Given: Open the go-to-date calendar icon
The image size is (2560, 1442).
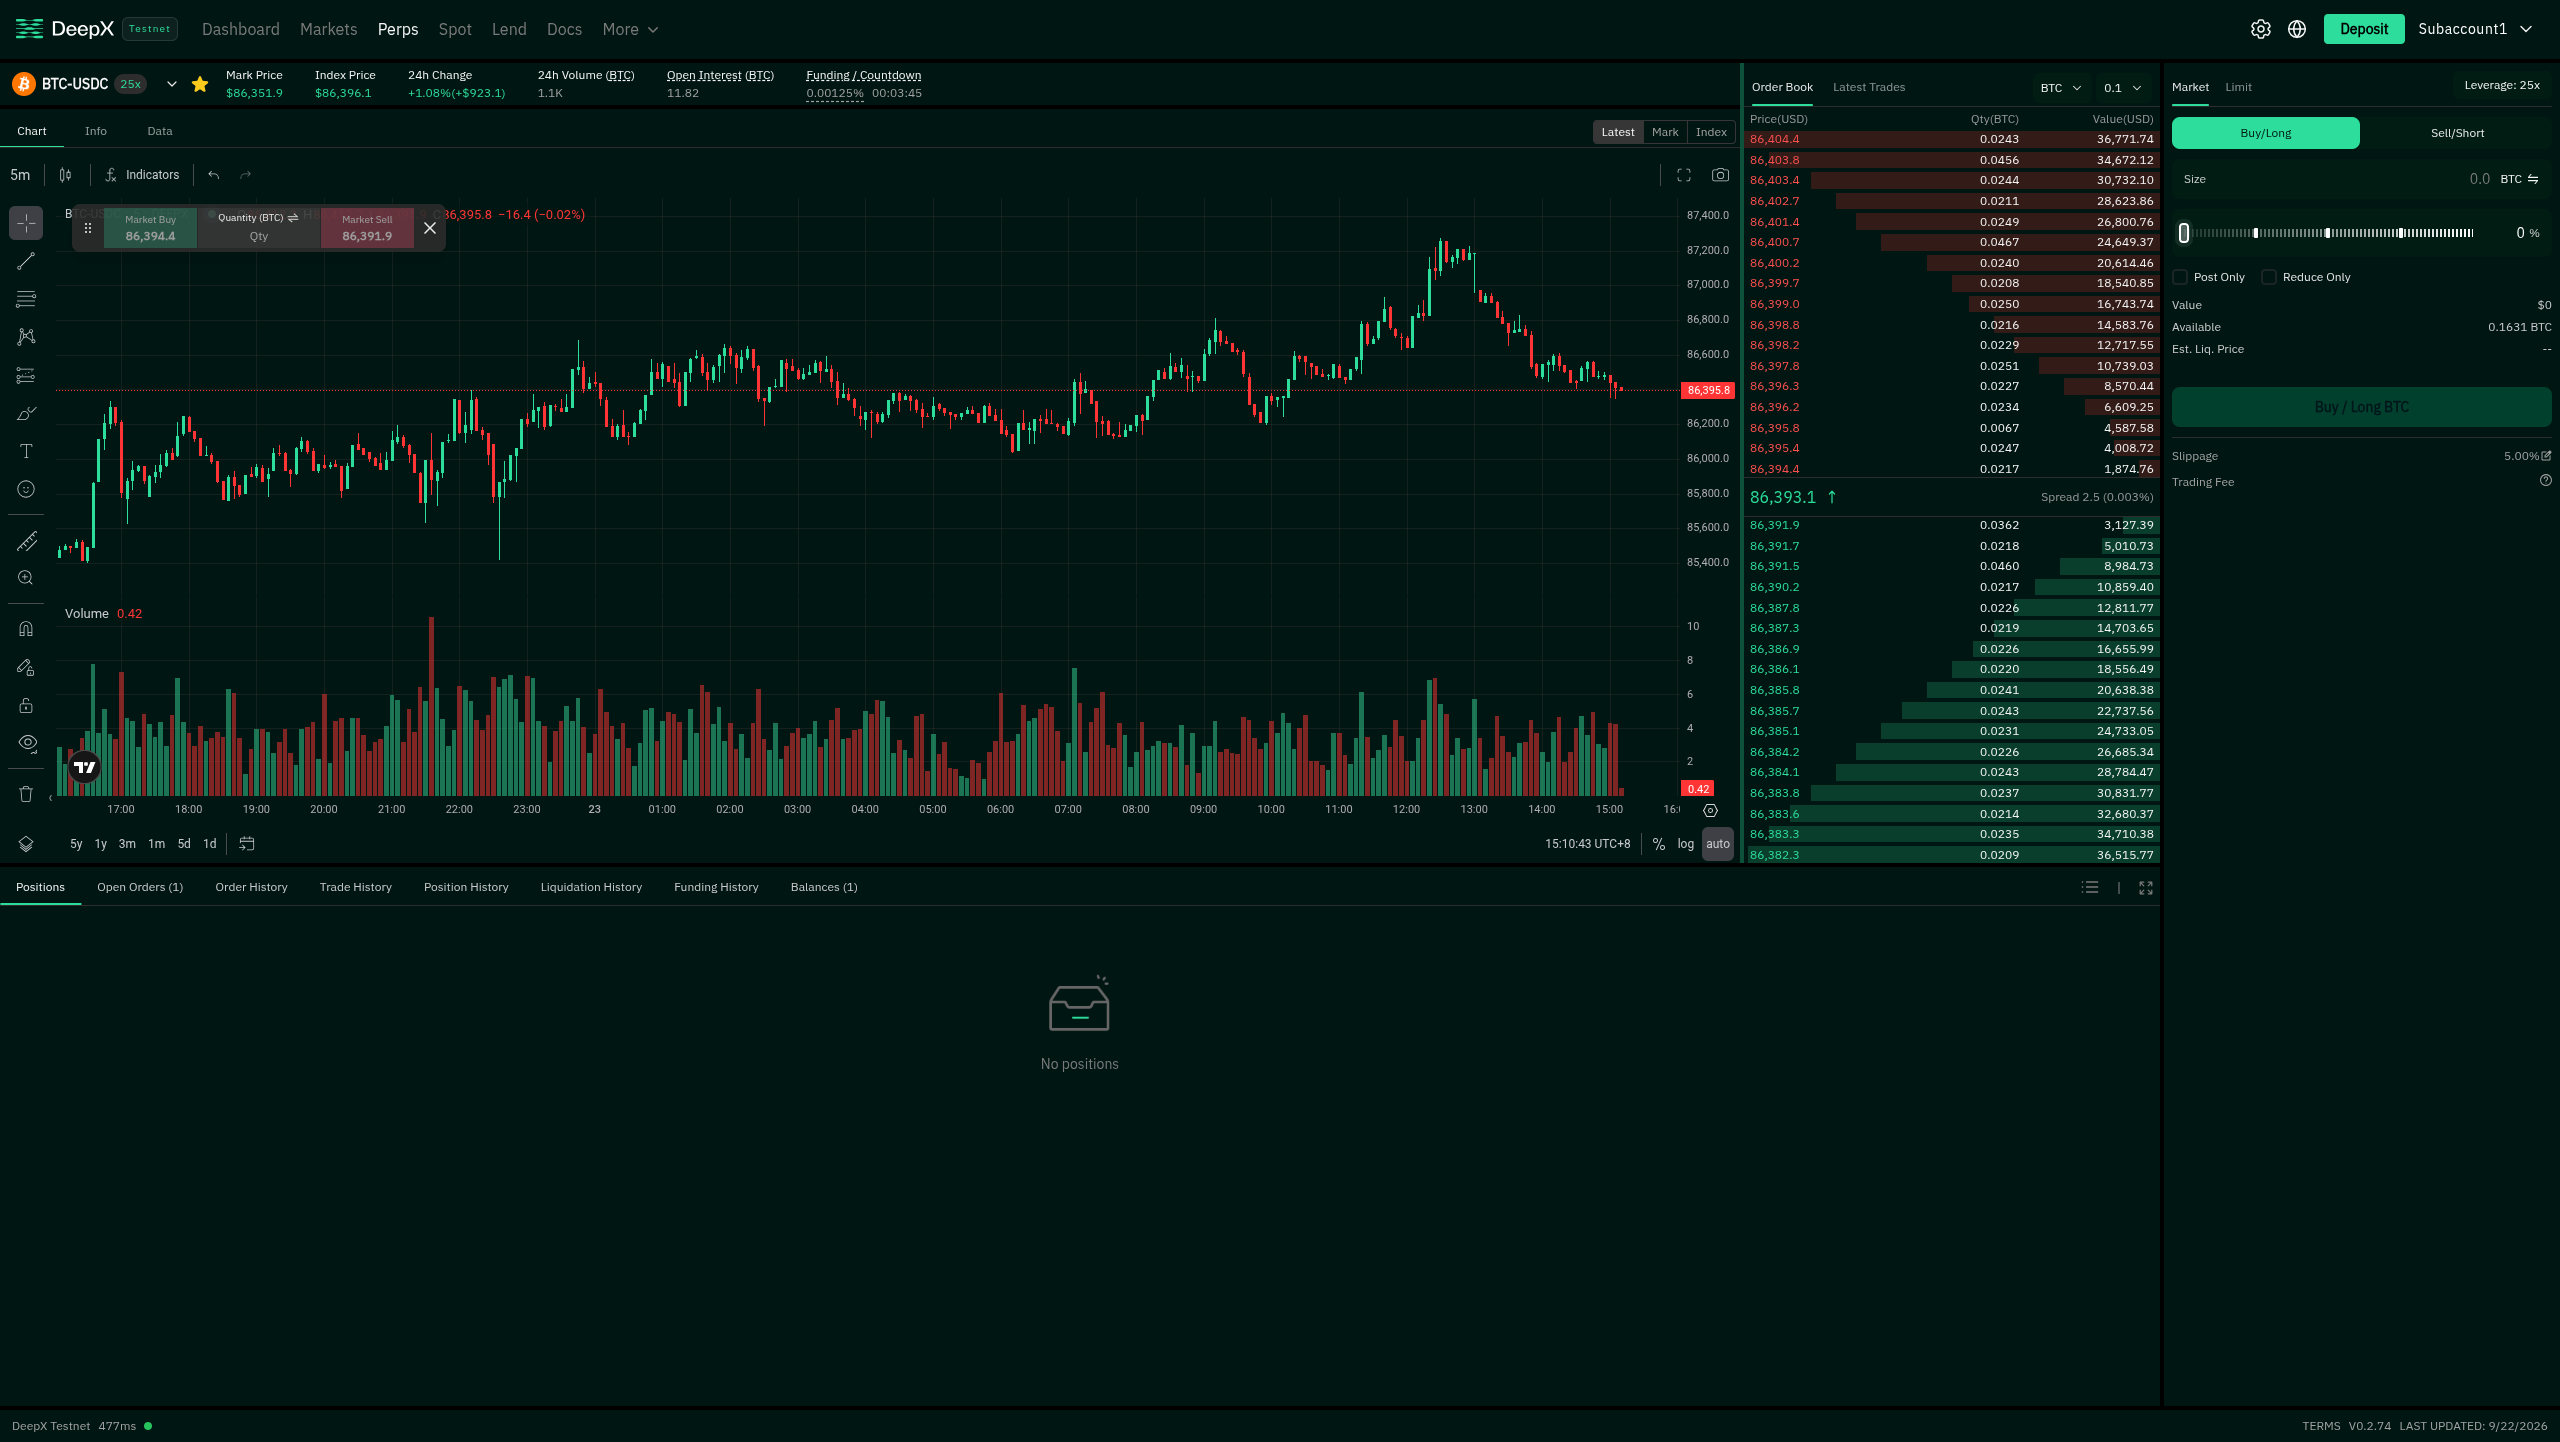Looking at the screenshot, I should point(247,844).
